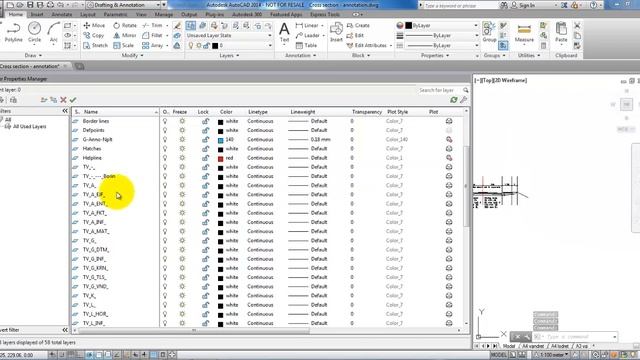Activate the Move command
The image size is (640, 360).
94,25
